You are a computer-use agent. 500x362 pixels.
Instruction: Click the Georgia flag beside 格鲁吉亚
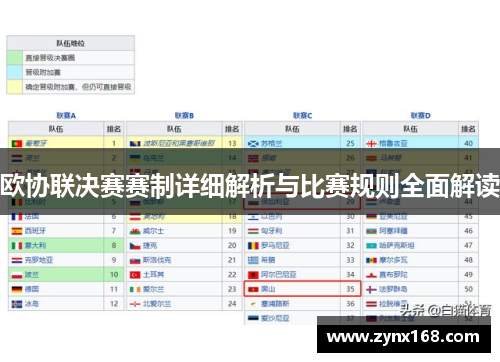(x=371, y=144)
